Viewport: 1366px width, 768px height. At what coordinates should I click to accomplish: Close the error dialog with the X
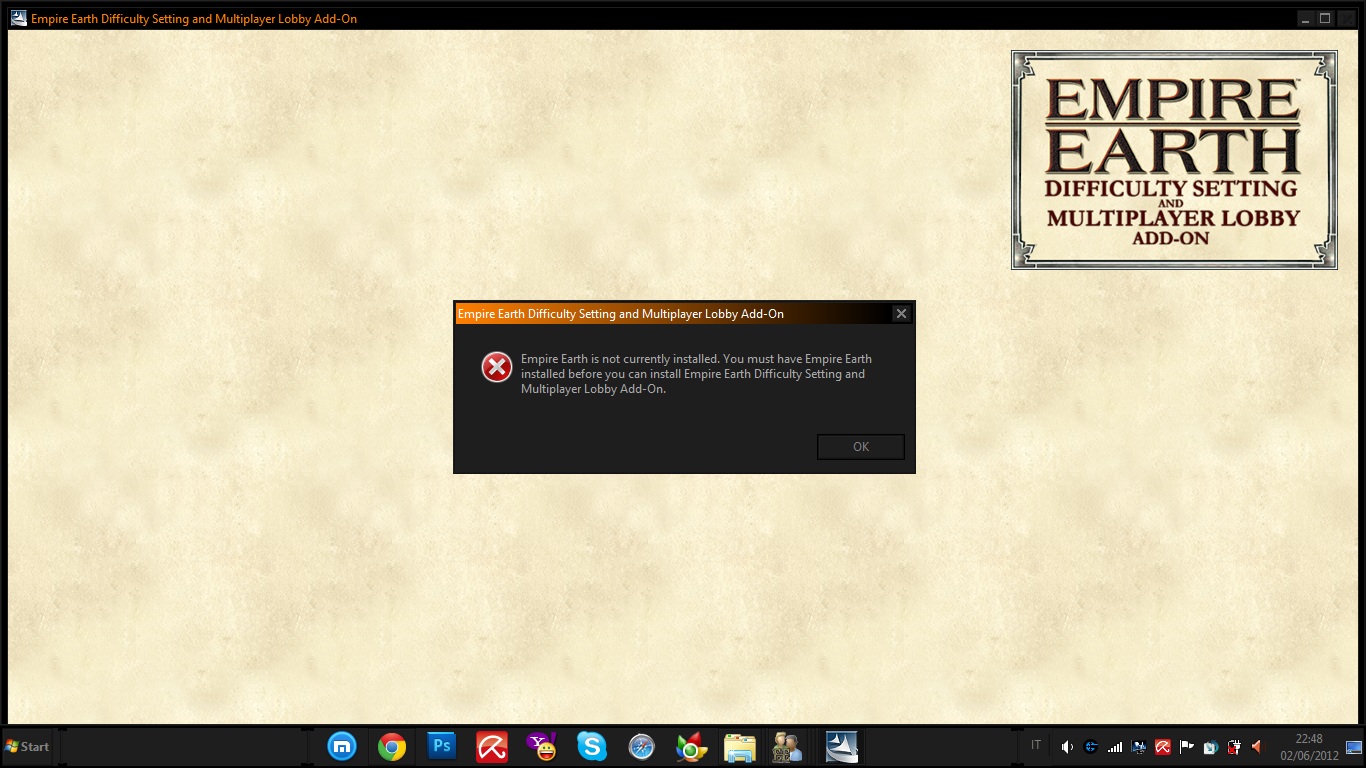901,314
